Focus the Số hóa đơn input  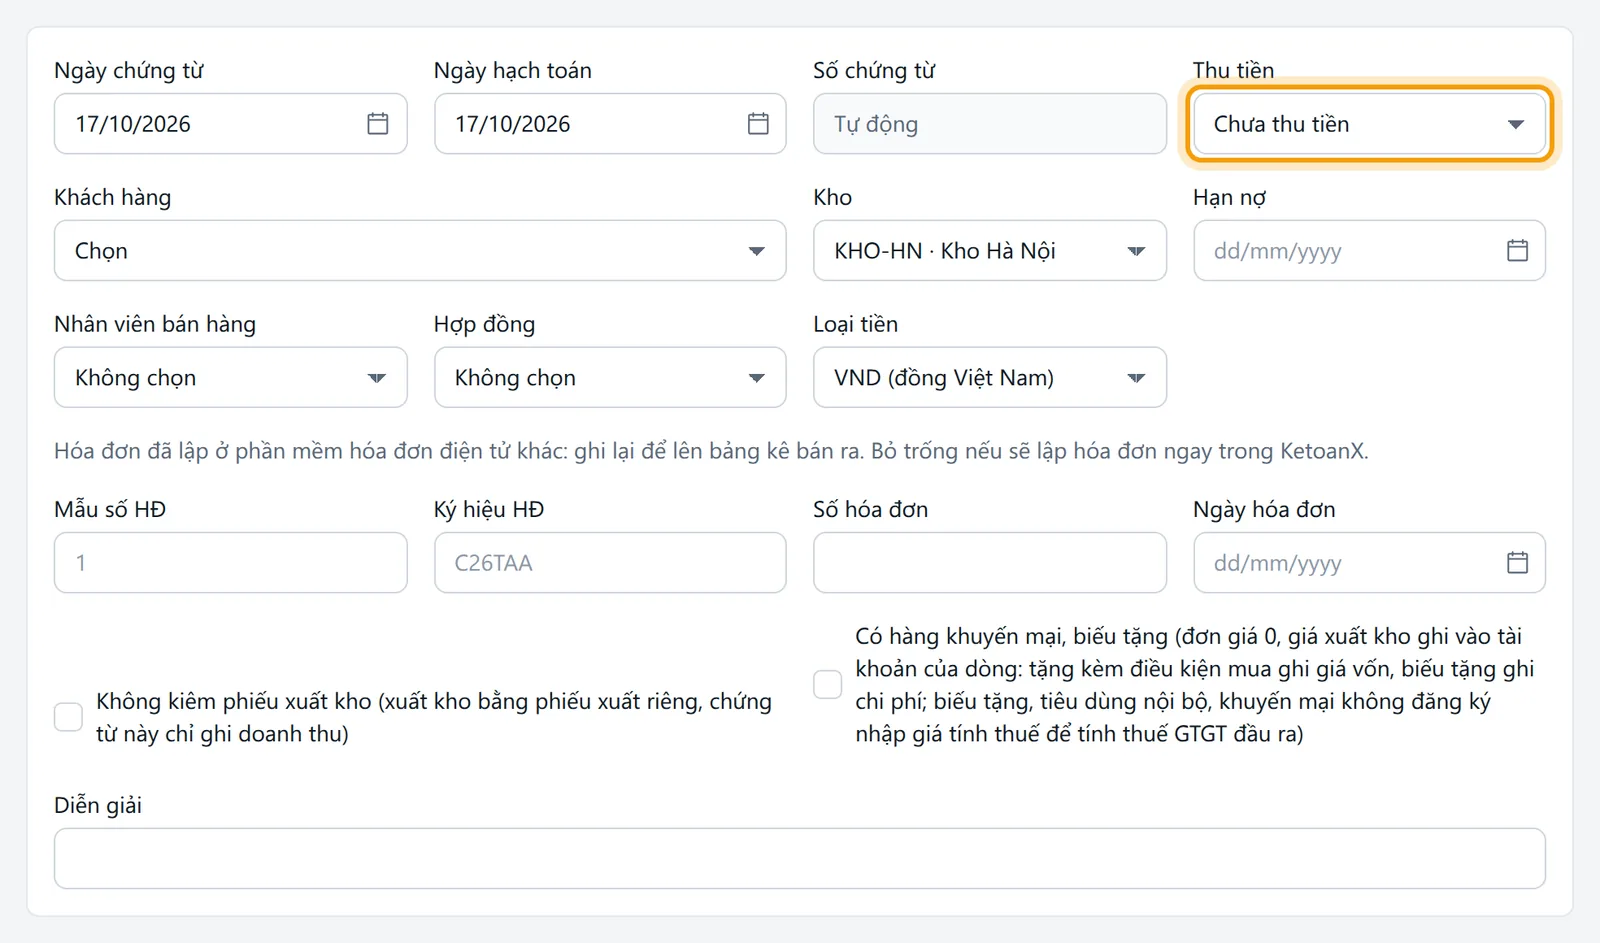[x=990, y=562]
